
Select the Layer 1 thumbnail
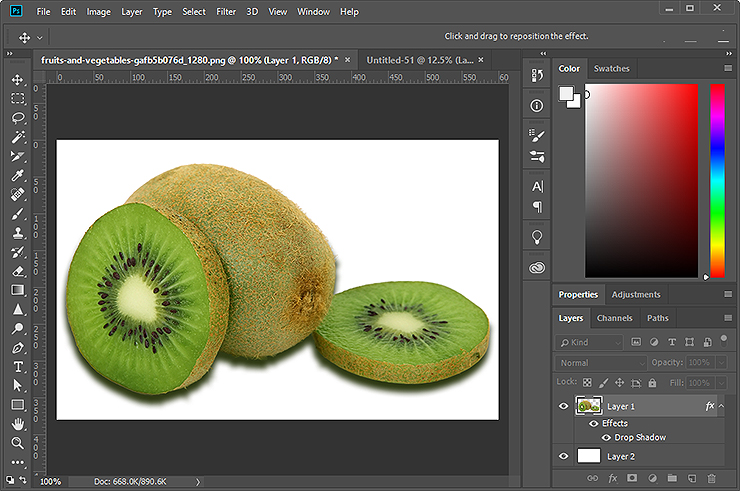point(588,406)
